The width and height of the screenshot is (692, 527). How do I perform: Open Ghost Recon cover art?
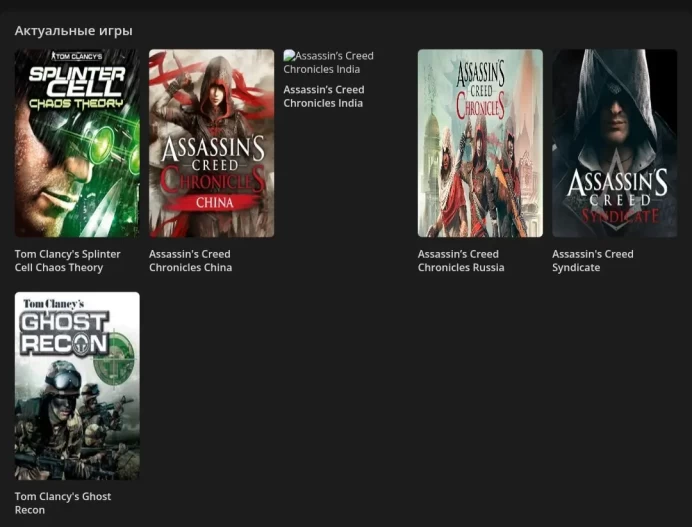[x=77, y=386]
